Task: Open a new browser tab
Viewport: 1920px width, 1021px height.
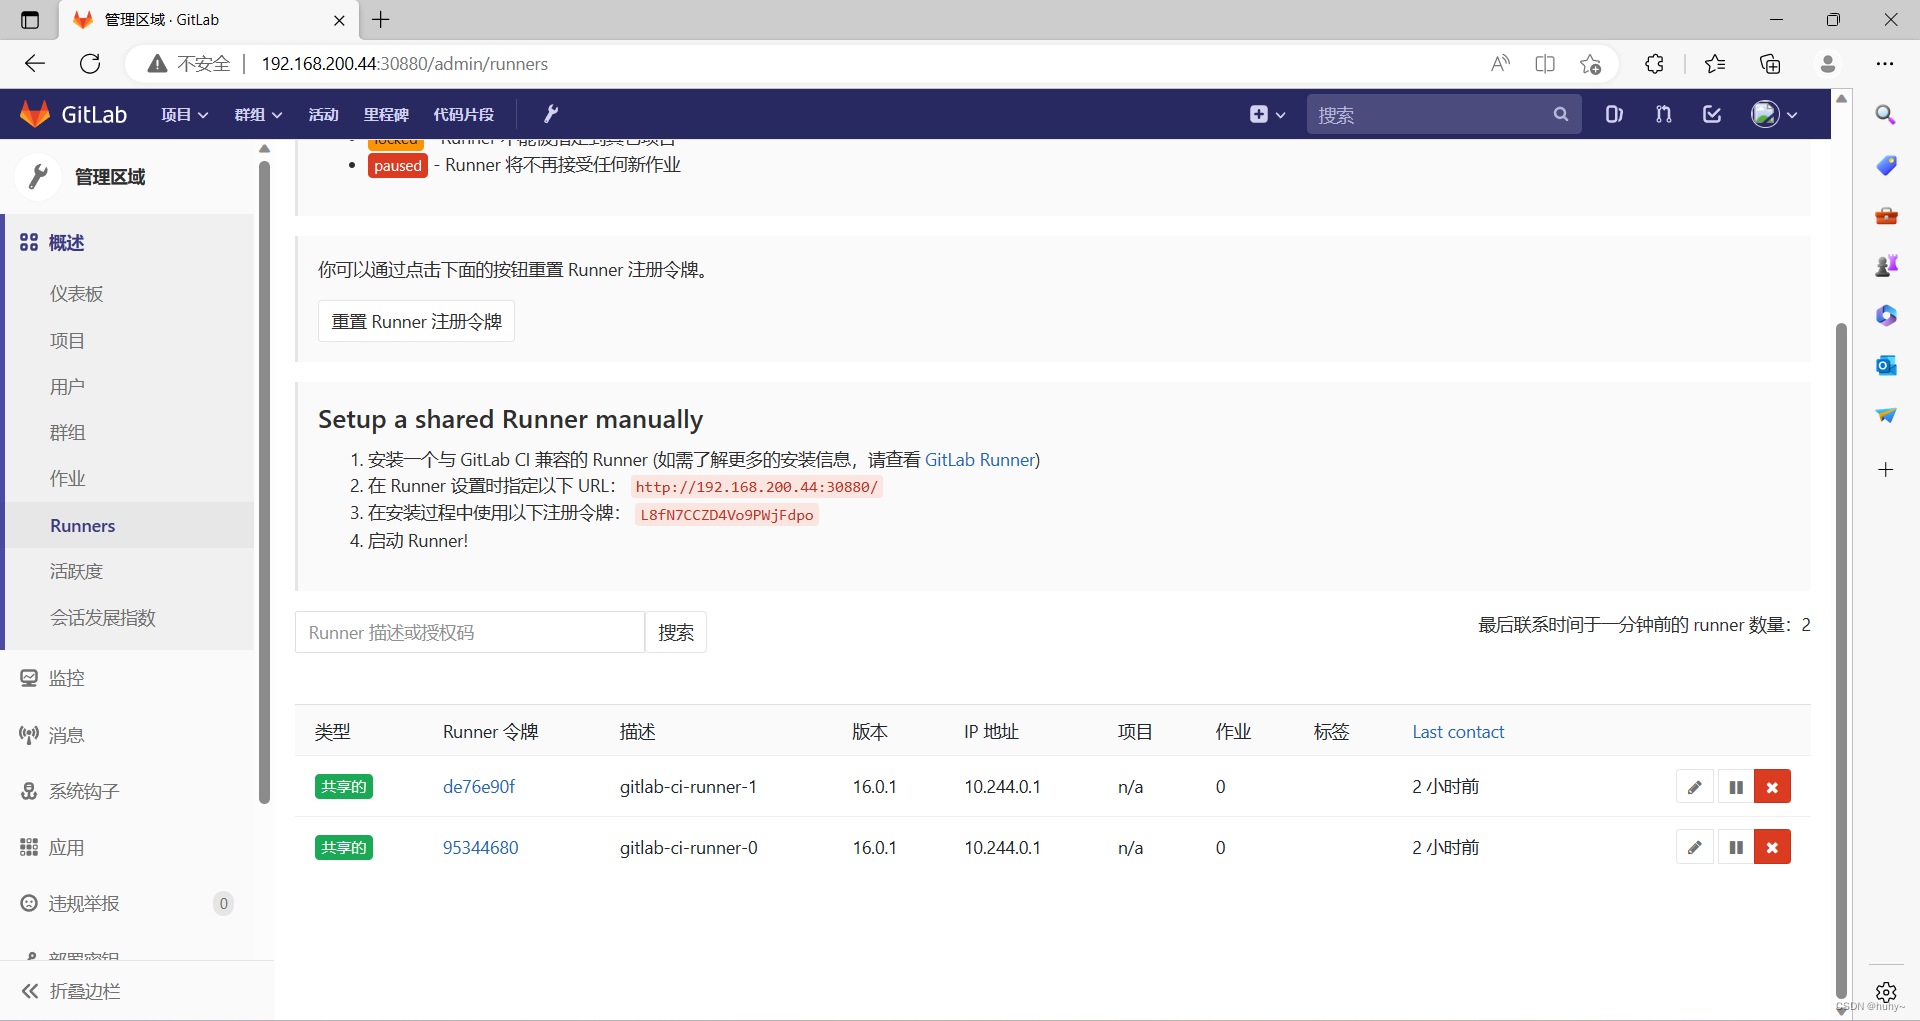Action: point(381,20)
